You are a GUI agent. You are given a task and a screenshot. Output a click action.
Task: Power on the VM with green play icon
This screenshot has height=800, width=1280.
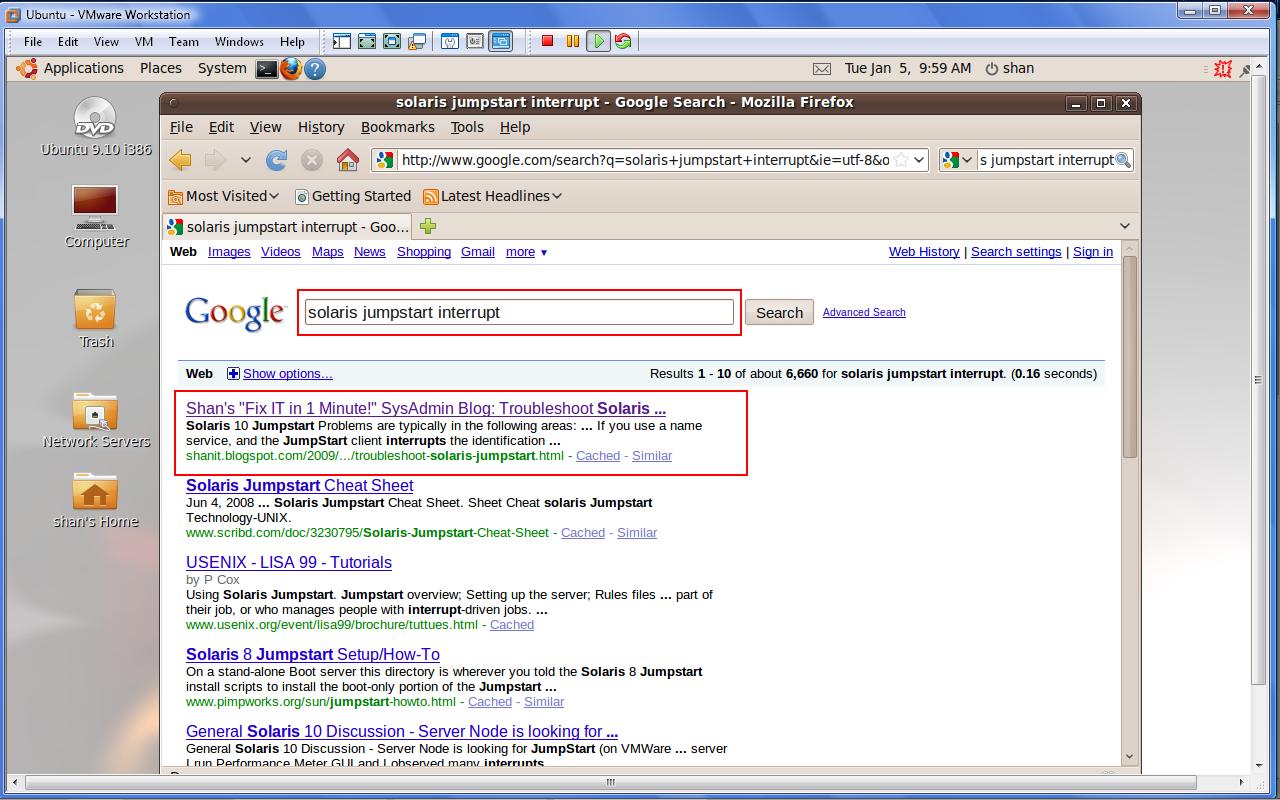598,41
